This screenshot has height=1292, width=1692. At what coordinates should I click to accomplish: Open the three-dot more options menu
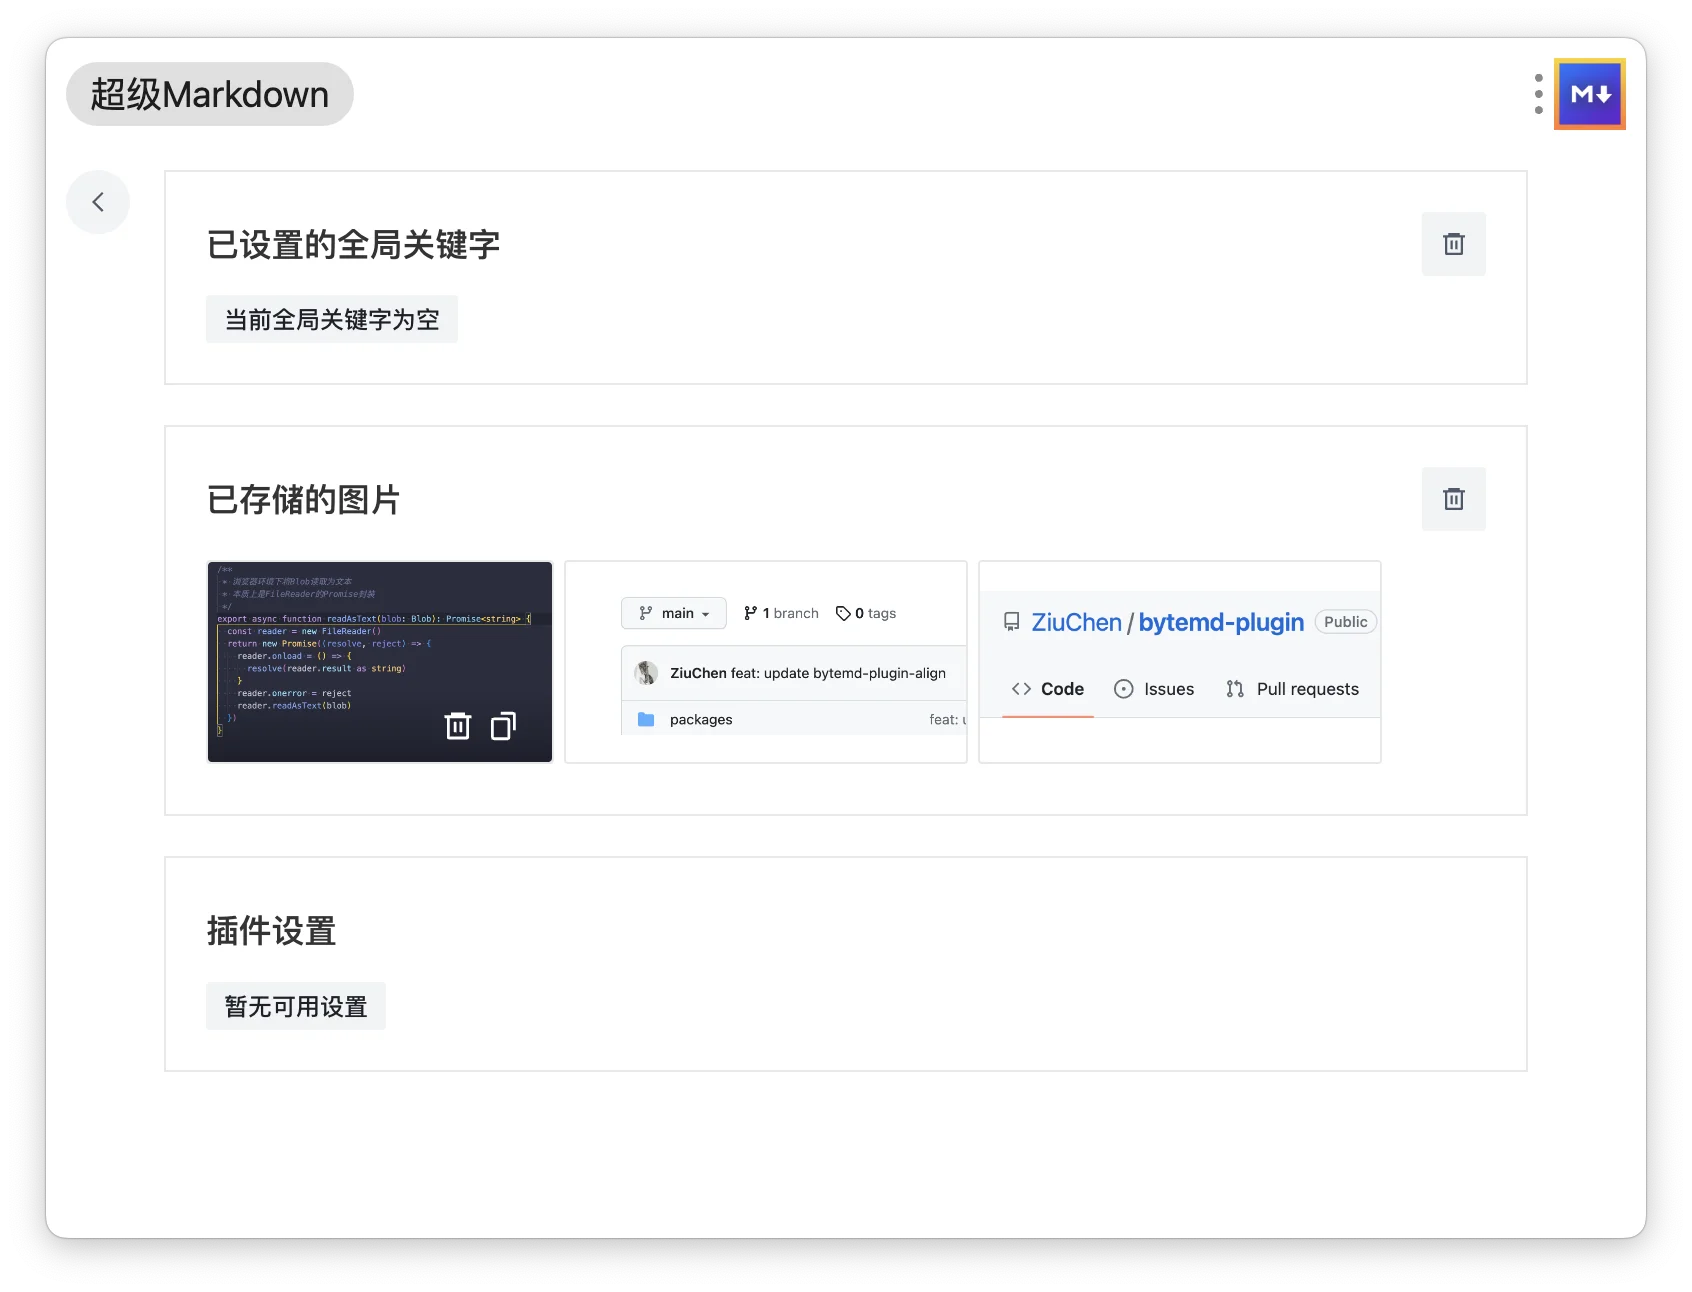[x=1538, y=94]
